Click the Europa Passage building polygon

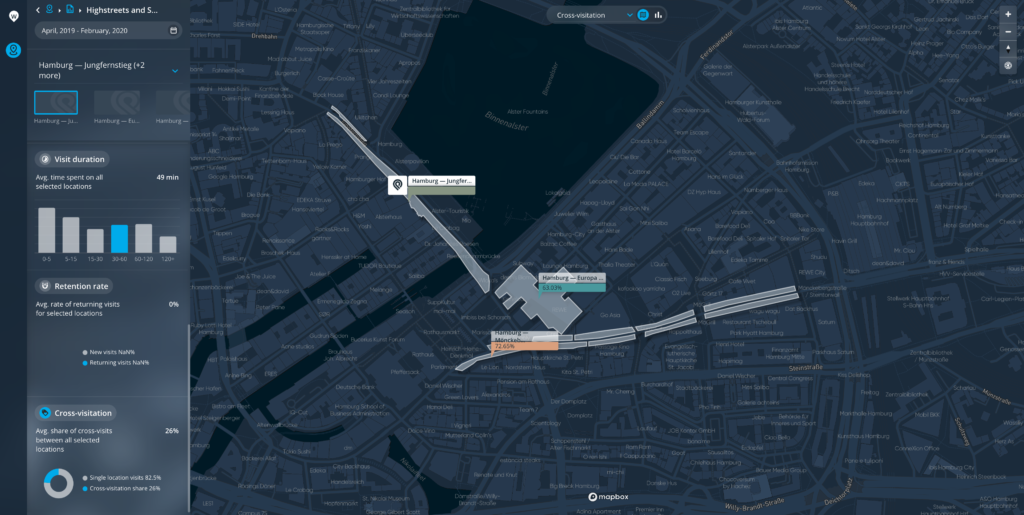click(x=536, y=300)
